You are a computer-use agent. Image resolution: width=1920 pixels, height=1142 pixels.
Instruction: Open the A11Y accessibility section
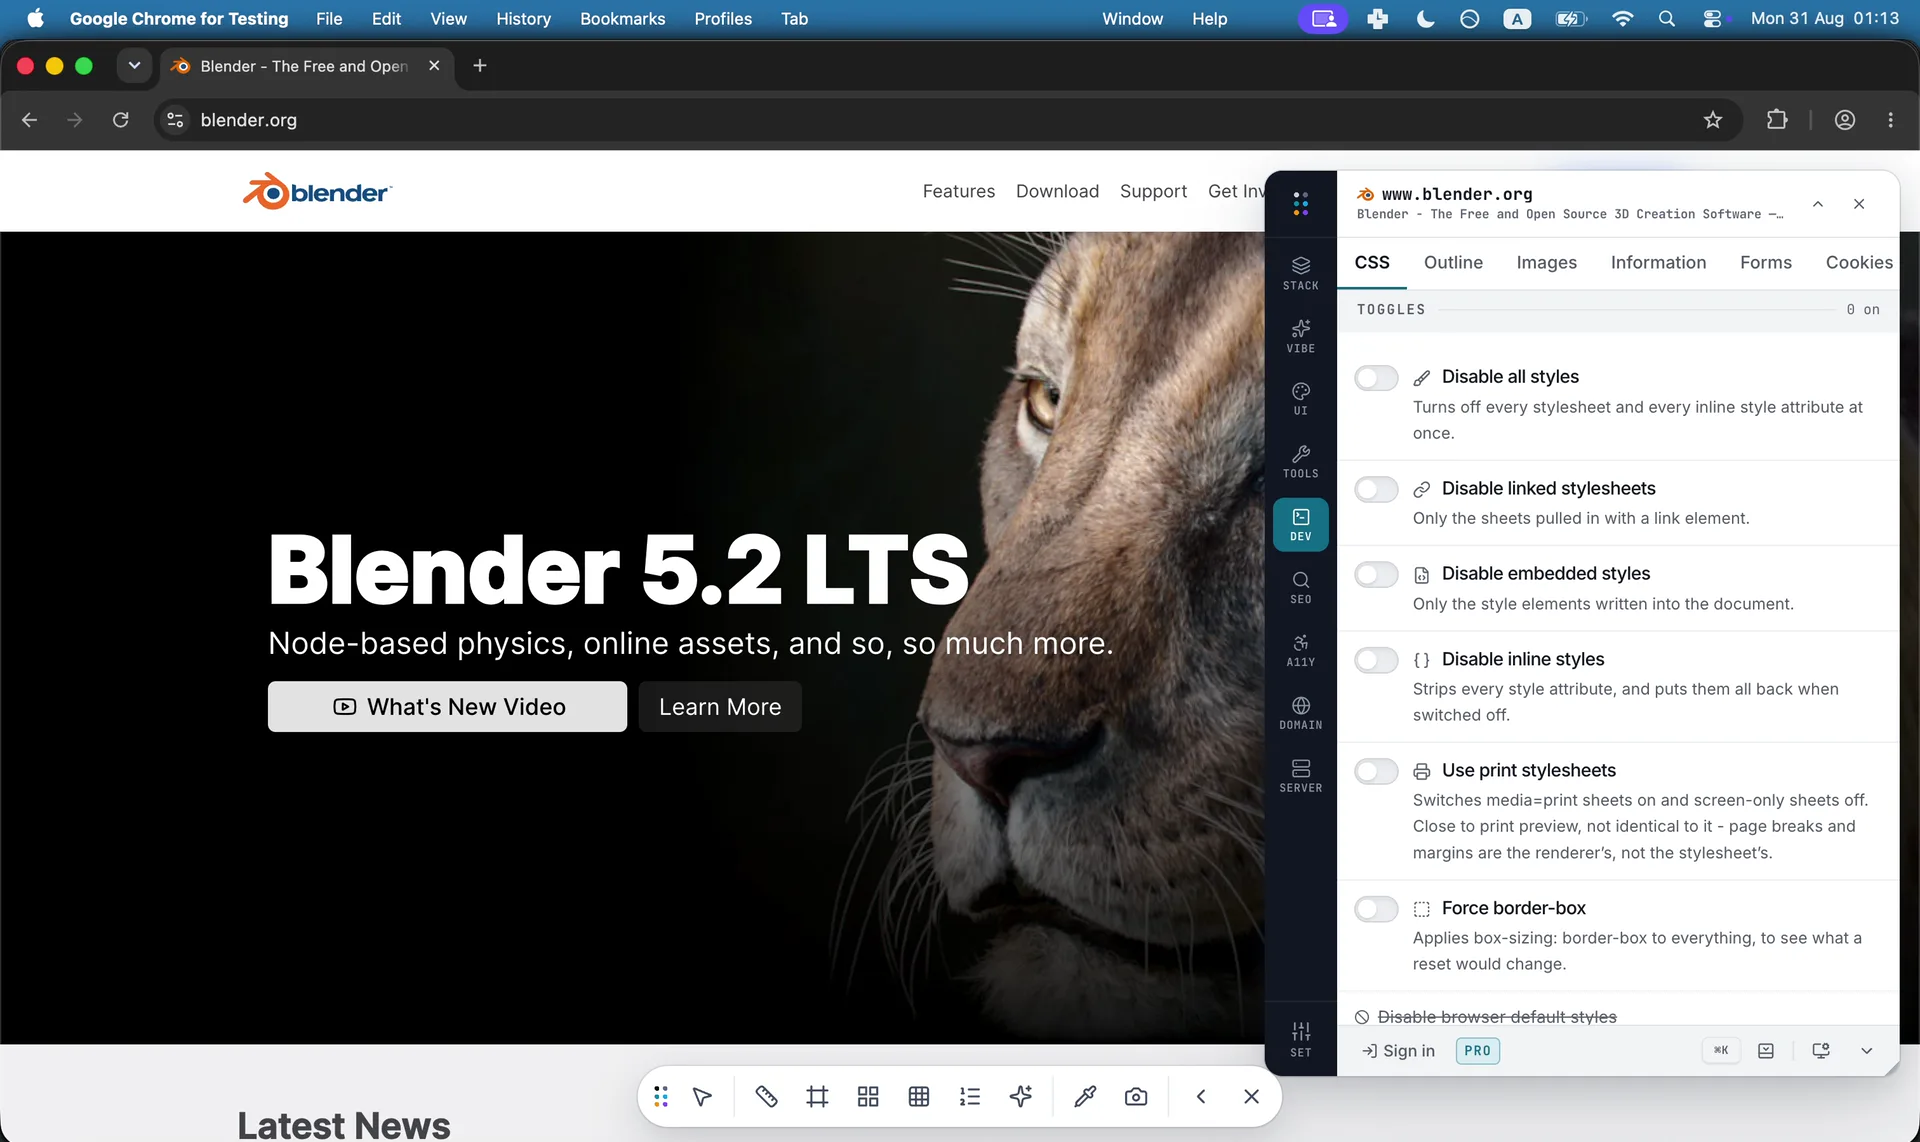(x=1300, y=651)
